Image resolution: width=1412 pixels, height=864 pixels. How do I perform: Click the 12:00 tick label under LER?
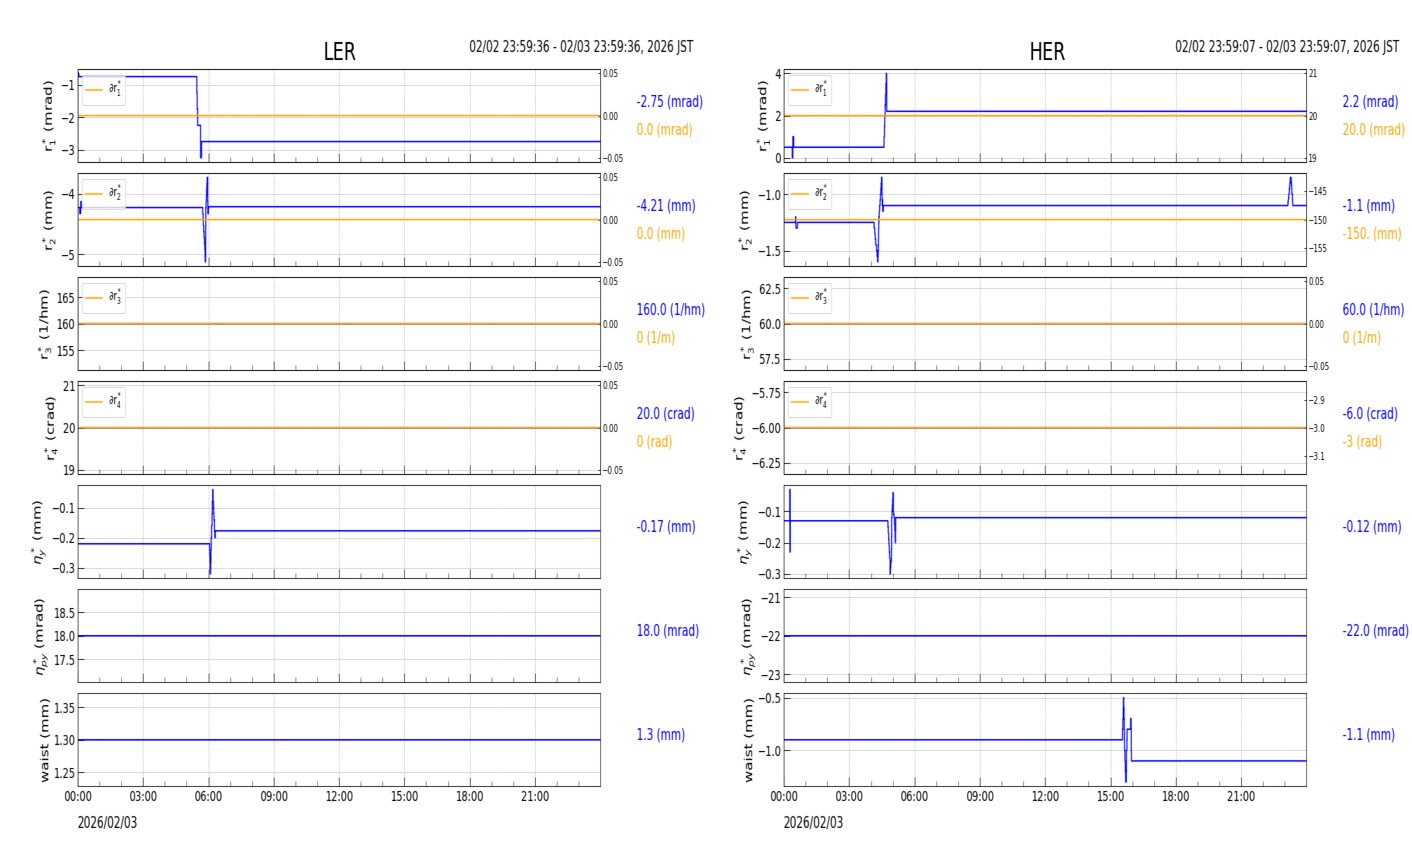[339, 797]
